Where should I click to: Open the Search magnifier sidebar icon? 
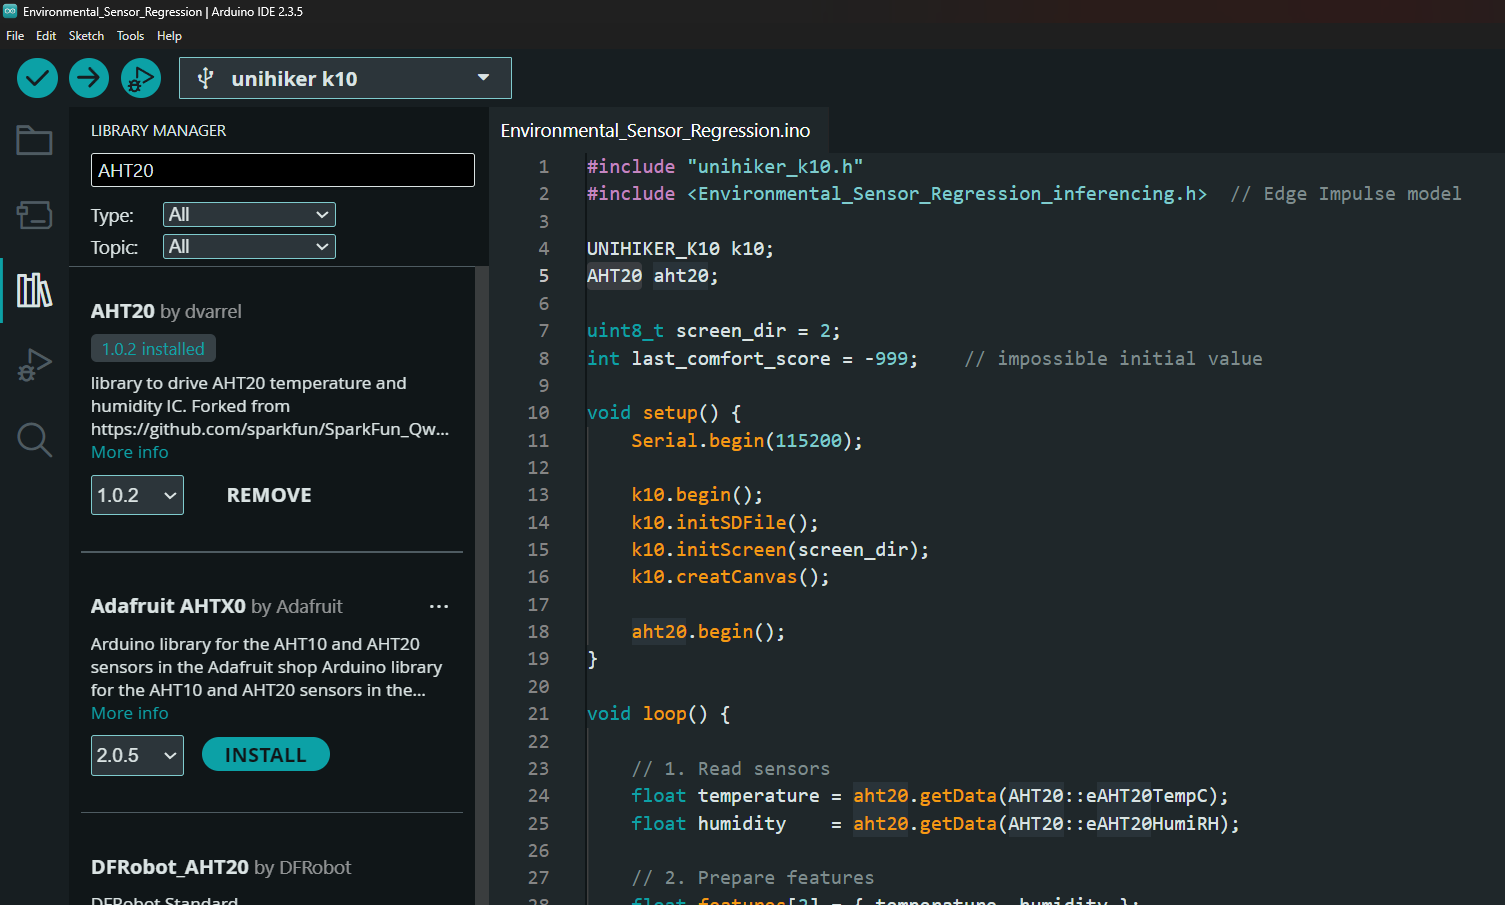pos(34,439)
